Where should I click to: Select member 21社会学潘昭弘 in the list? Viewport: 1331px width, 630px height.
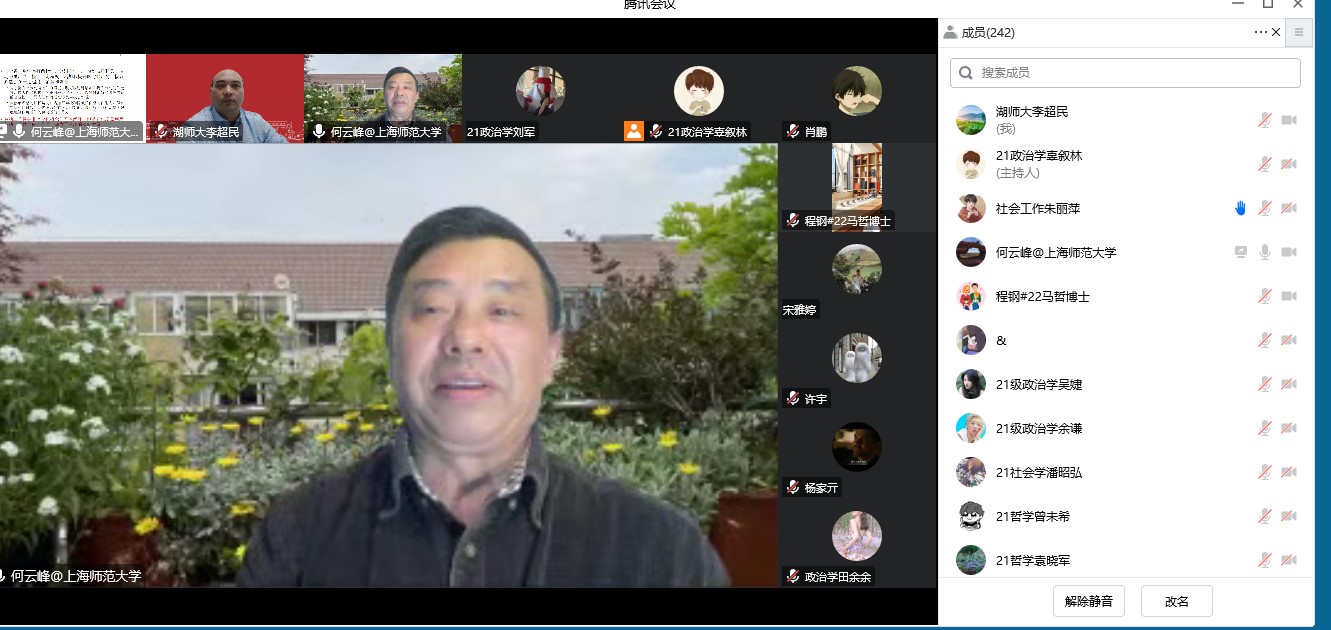coord(1039,472)
